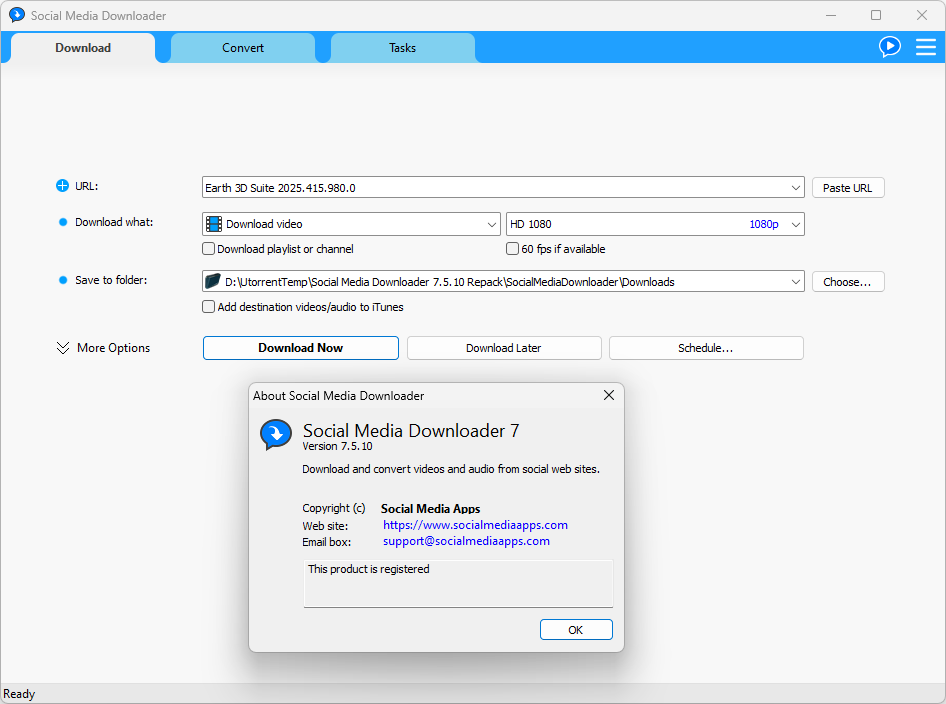
Task: Click the 'Download and convert videos' description text
Action: point(451,469)
